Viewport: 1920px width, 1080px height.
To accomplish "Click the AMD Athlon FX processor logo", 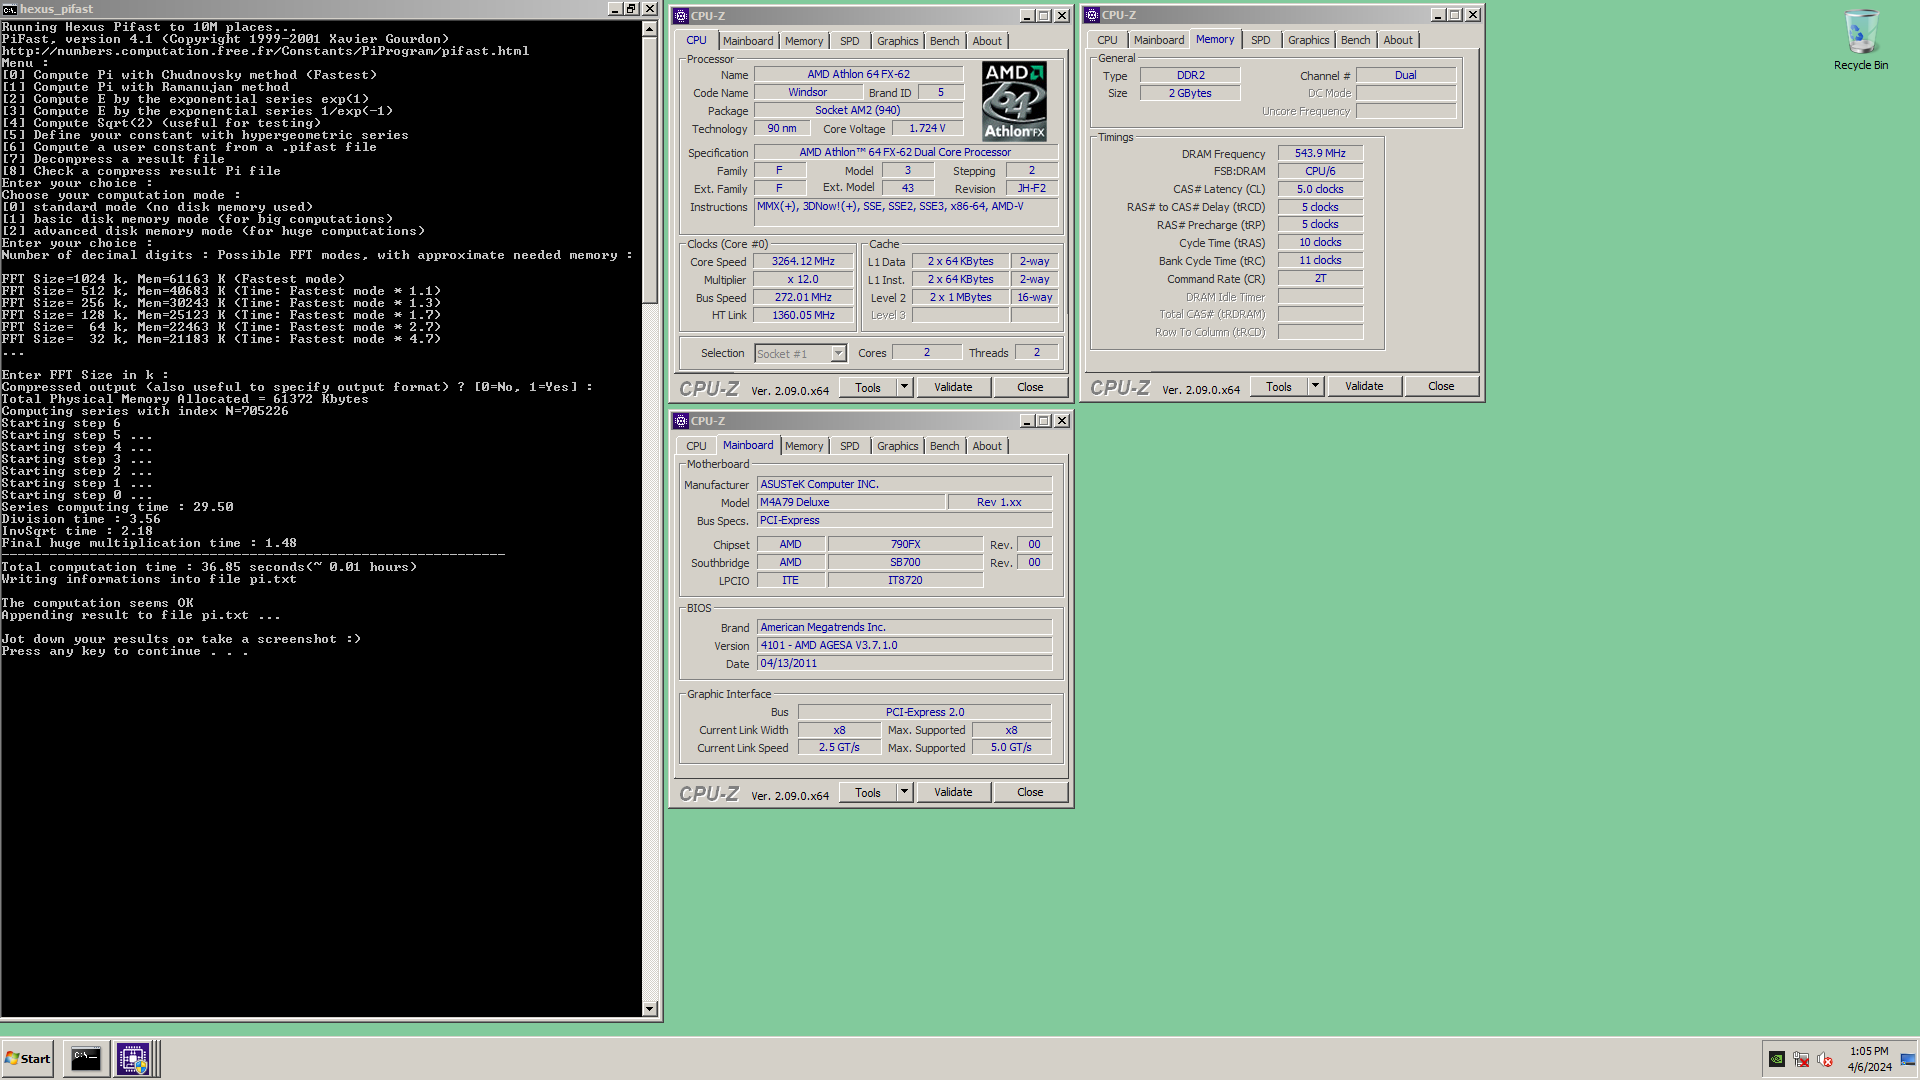I will (1014, 101).
